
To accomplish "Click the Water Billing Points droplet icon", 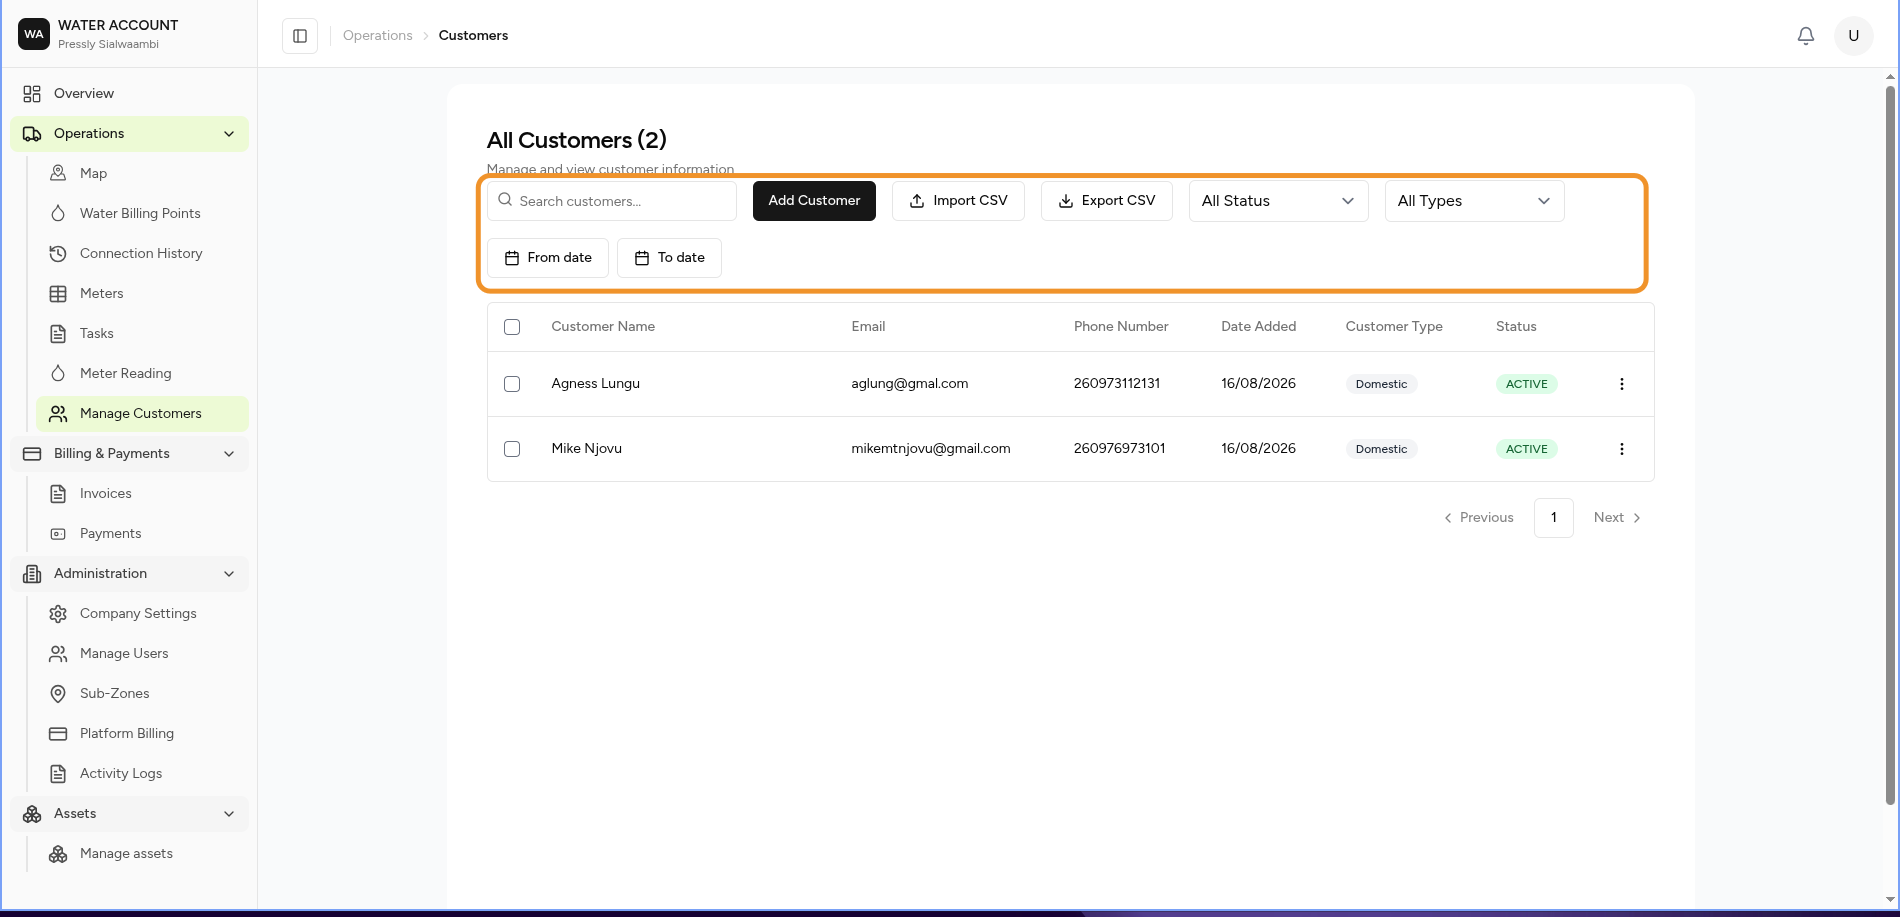I will (x=58, y=213).
